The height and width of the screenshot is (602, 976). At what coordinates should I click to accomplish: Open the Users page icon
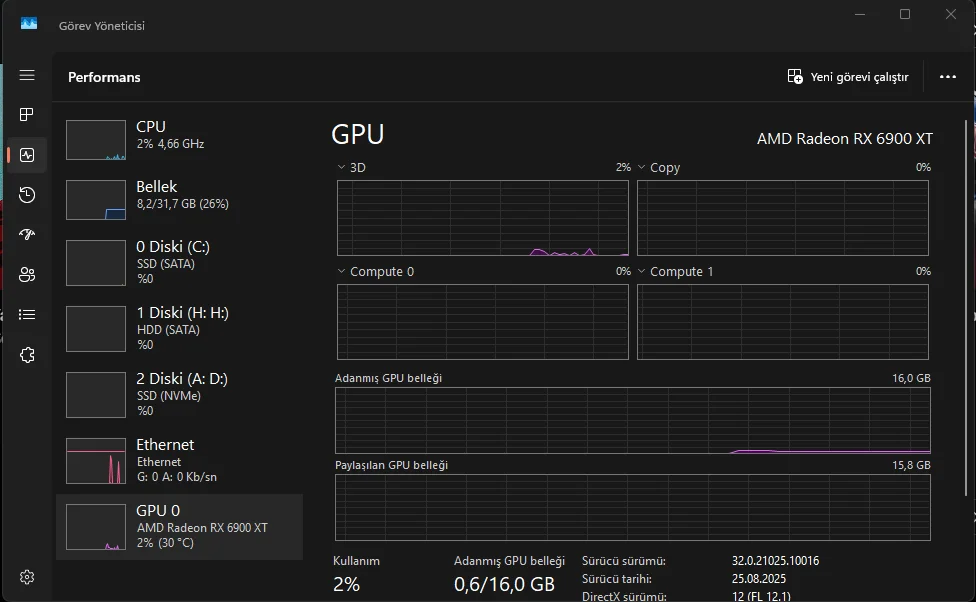coord(27,275)
